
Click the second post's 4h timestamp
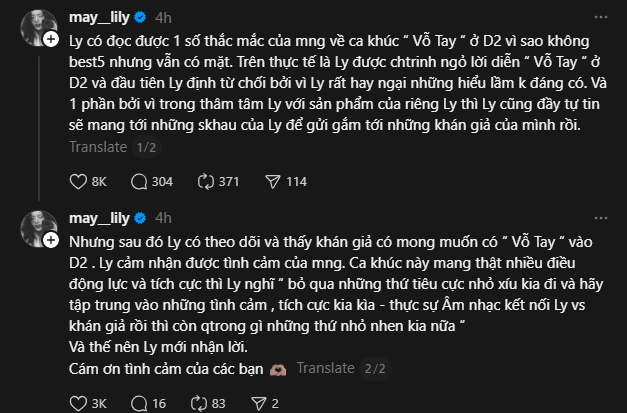164,217
